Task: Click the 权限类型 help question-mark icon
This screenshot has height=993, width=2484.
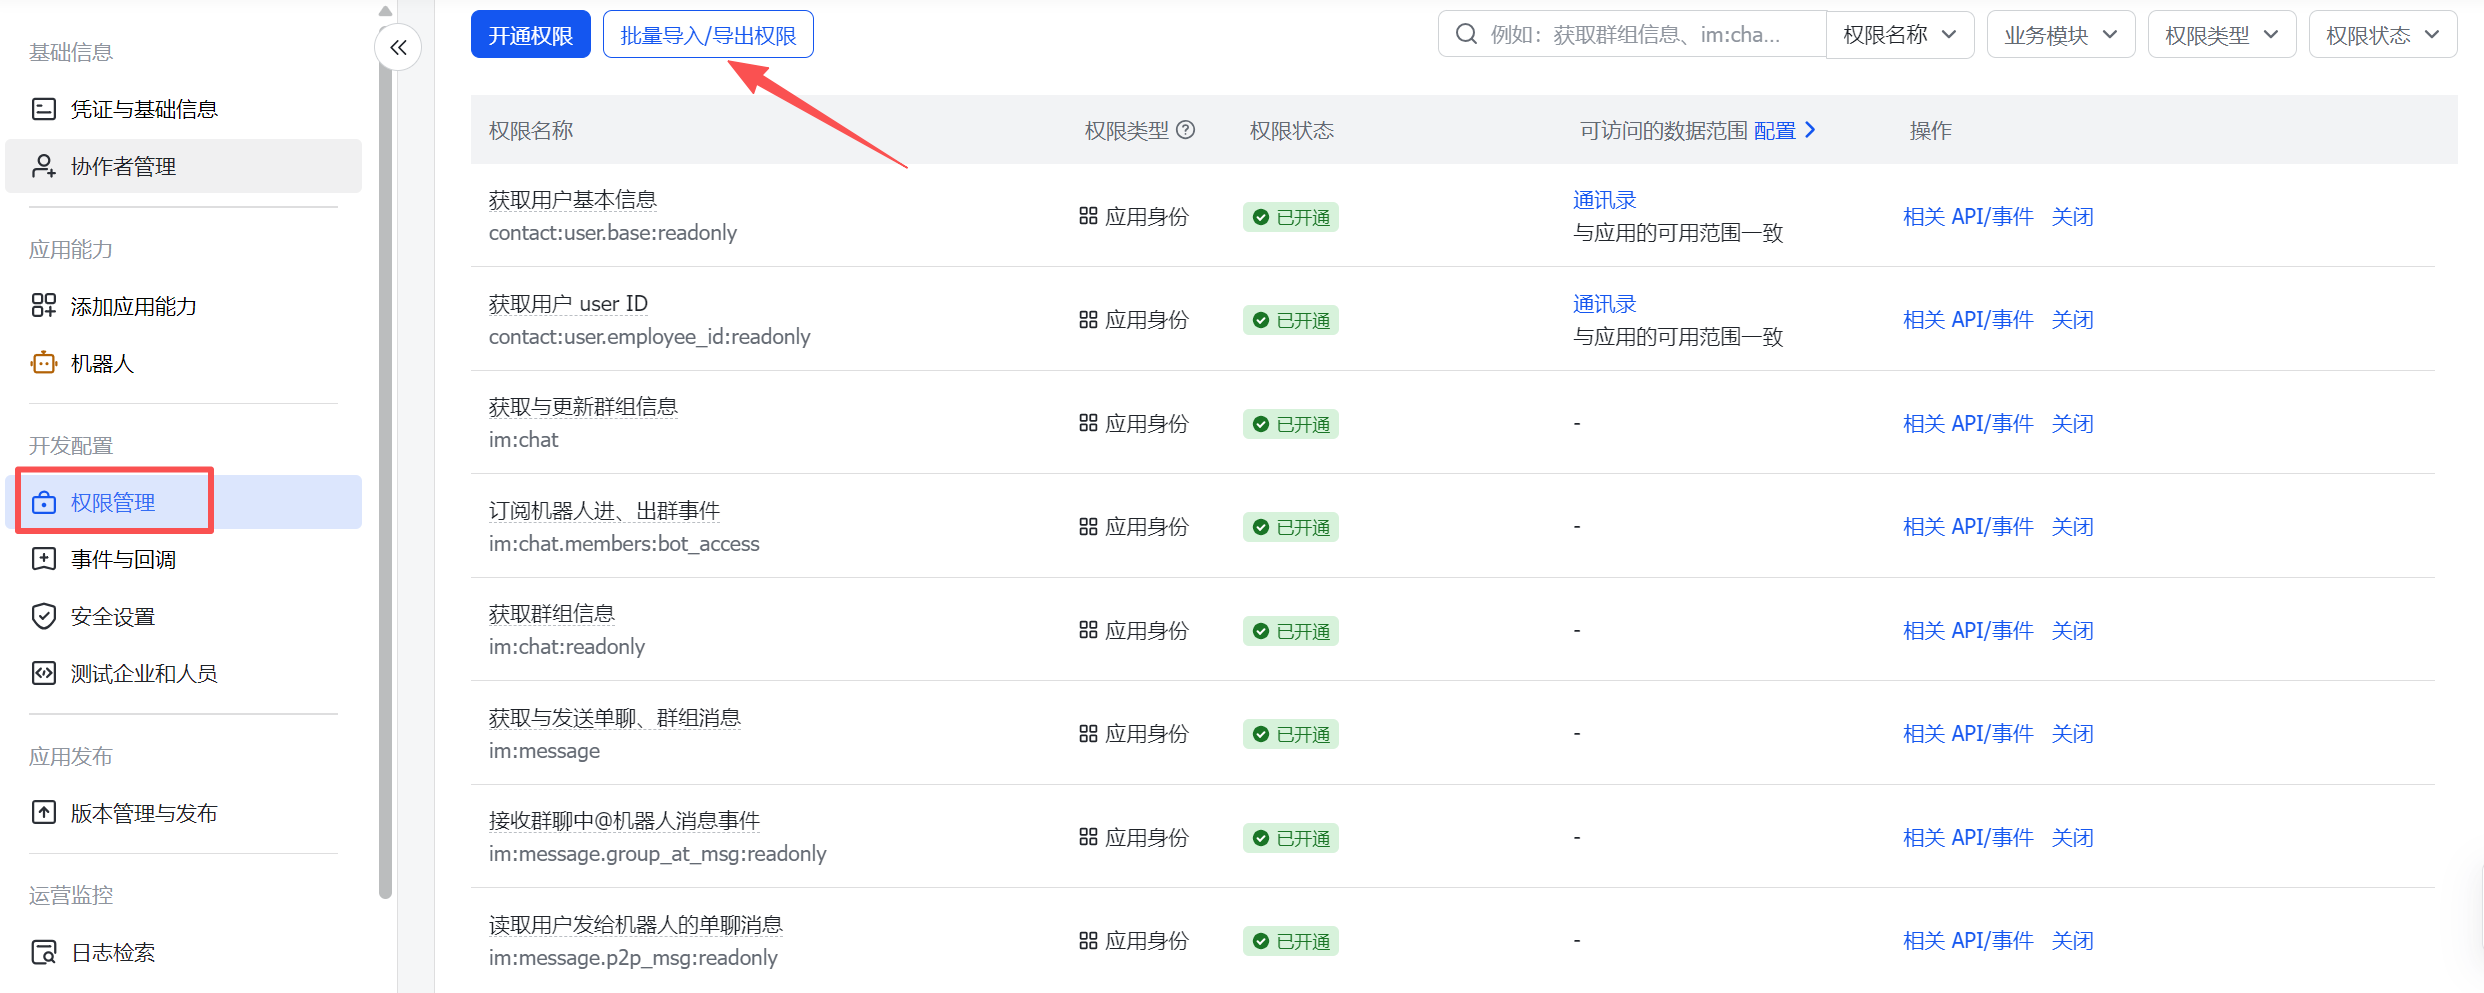Action: [1186, 130]
